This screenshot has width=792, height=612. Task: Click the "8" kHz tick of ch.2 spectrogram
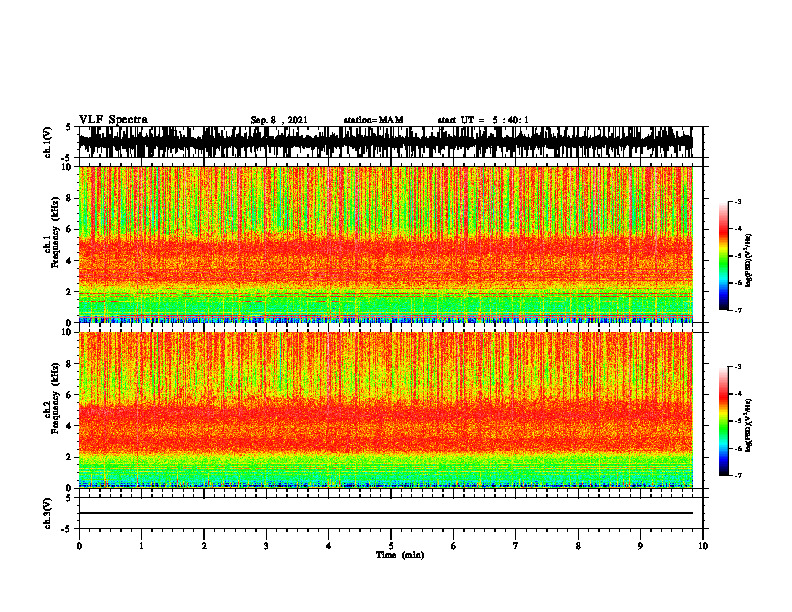(x=70, y=364)
